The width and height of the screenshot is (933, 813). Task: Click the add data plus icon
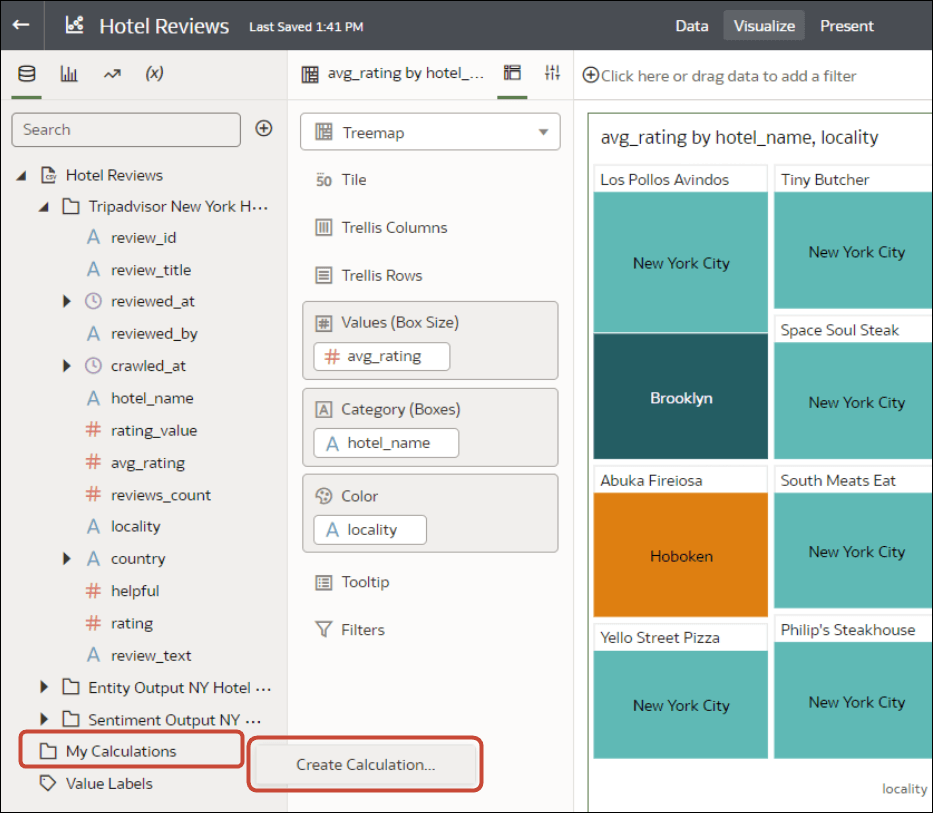coord(264,128)
